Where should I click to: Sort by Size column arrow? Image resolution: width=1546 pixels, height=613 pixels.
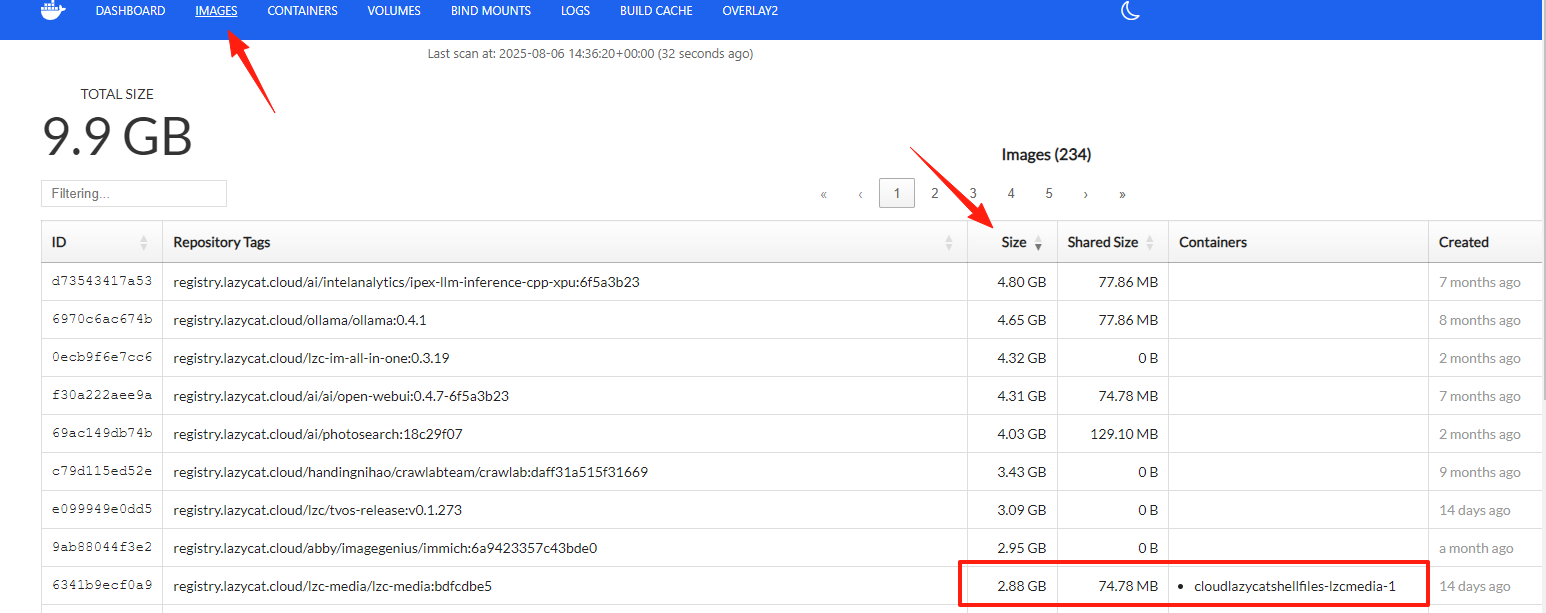pos(1038,243)
